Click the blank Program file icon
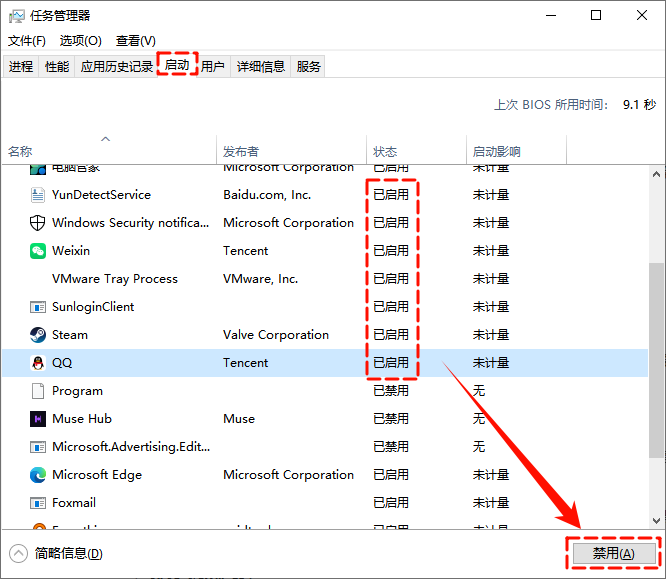This screenshot has height=579, width=666. coord(37,391)
